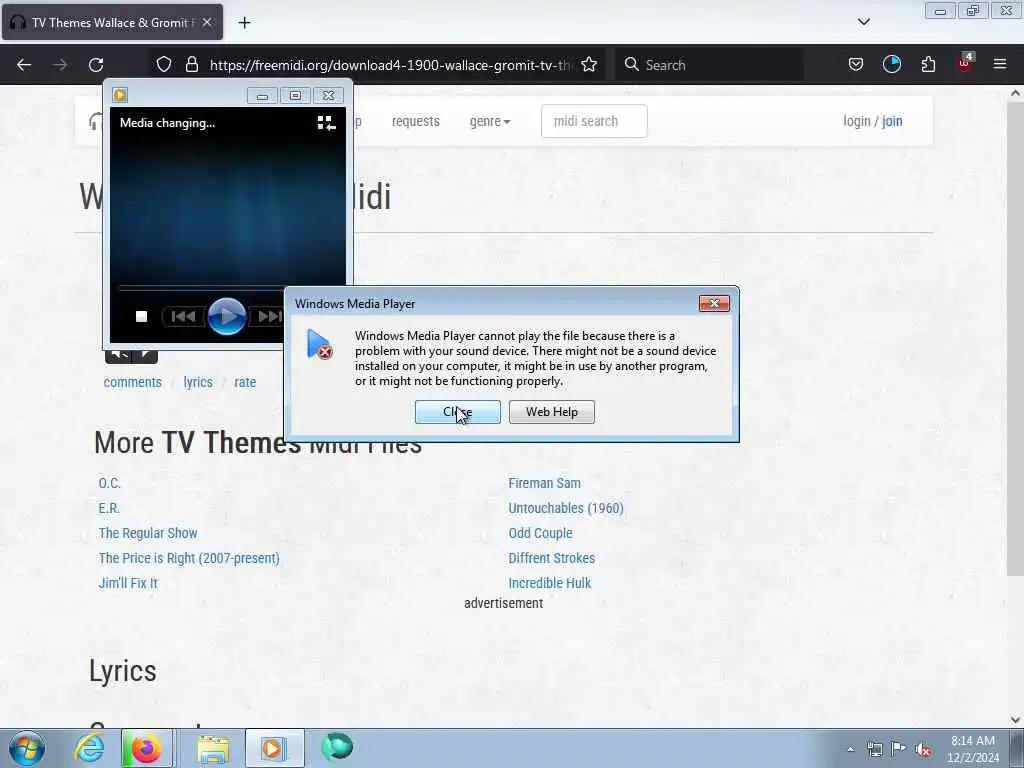Click page vertical scrollbar
Viewport: 1024px width, 768px height.
pos(1015,340)
